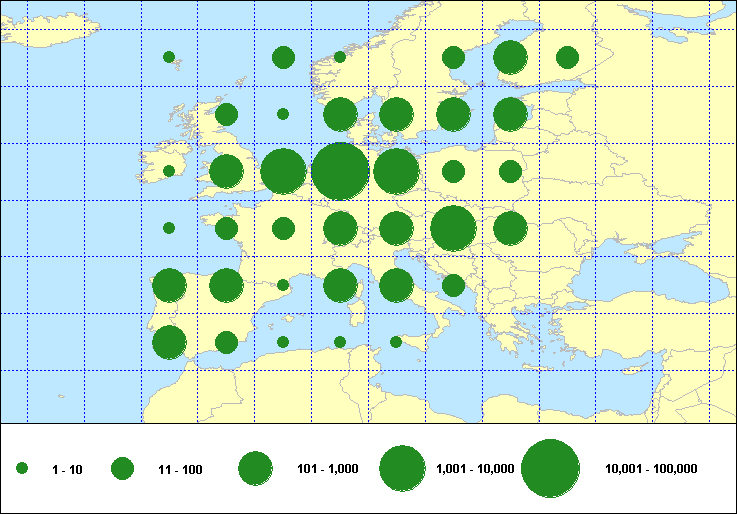
Task: Click the largest circle over the Netherlands
Action: pyautogui.click(x=340, y=171)
